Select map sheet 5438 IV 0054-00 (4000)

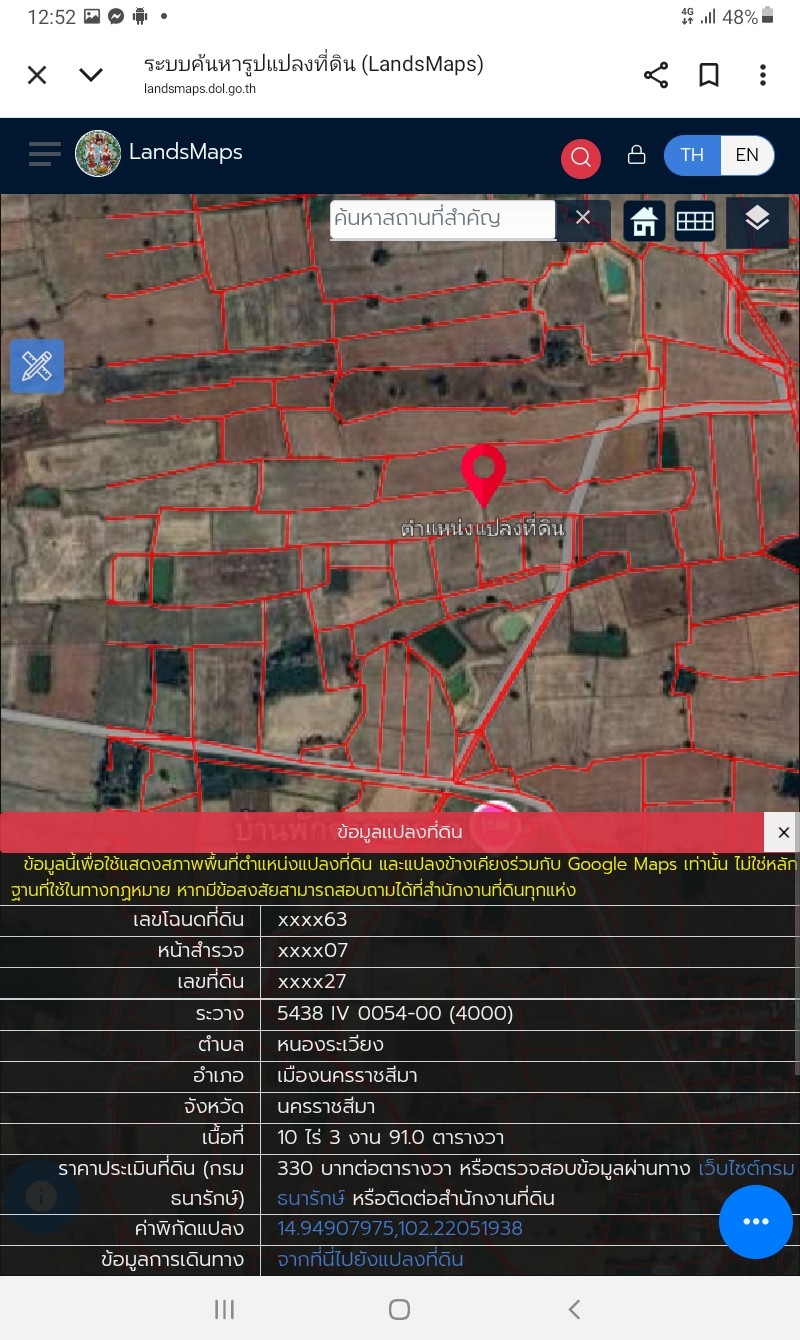click(395, 1014)
